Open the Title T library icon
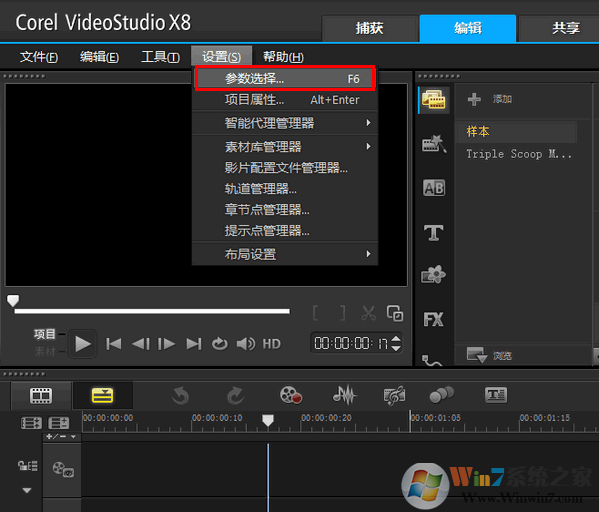The image size is (599, 512). tap(434, 232)
